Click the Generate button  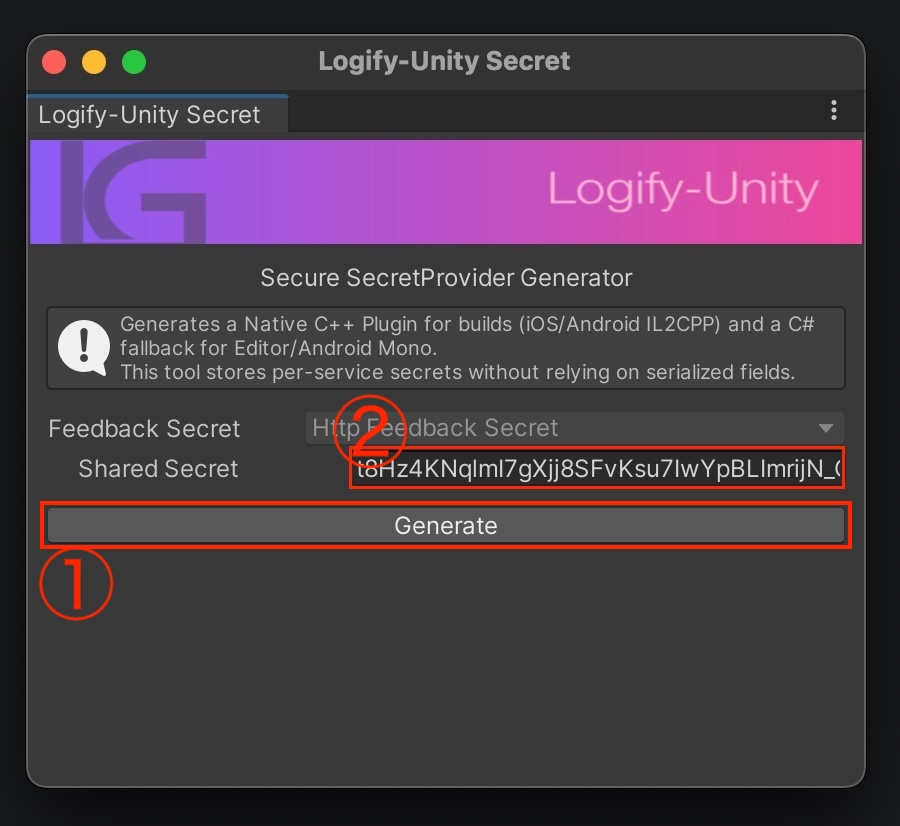(x=446, y=526)
